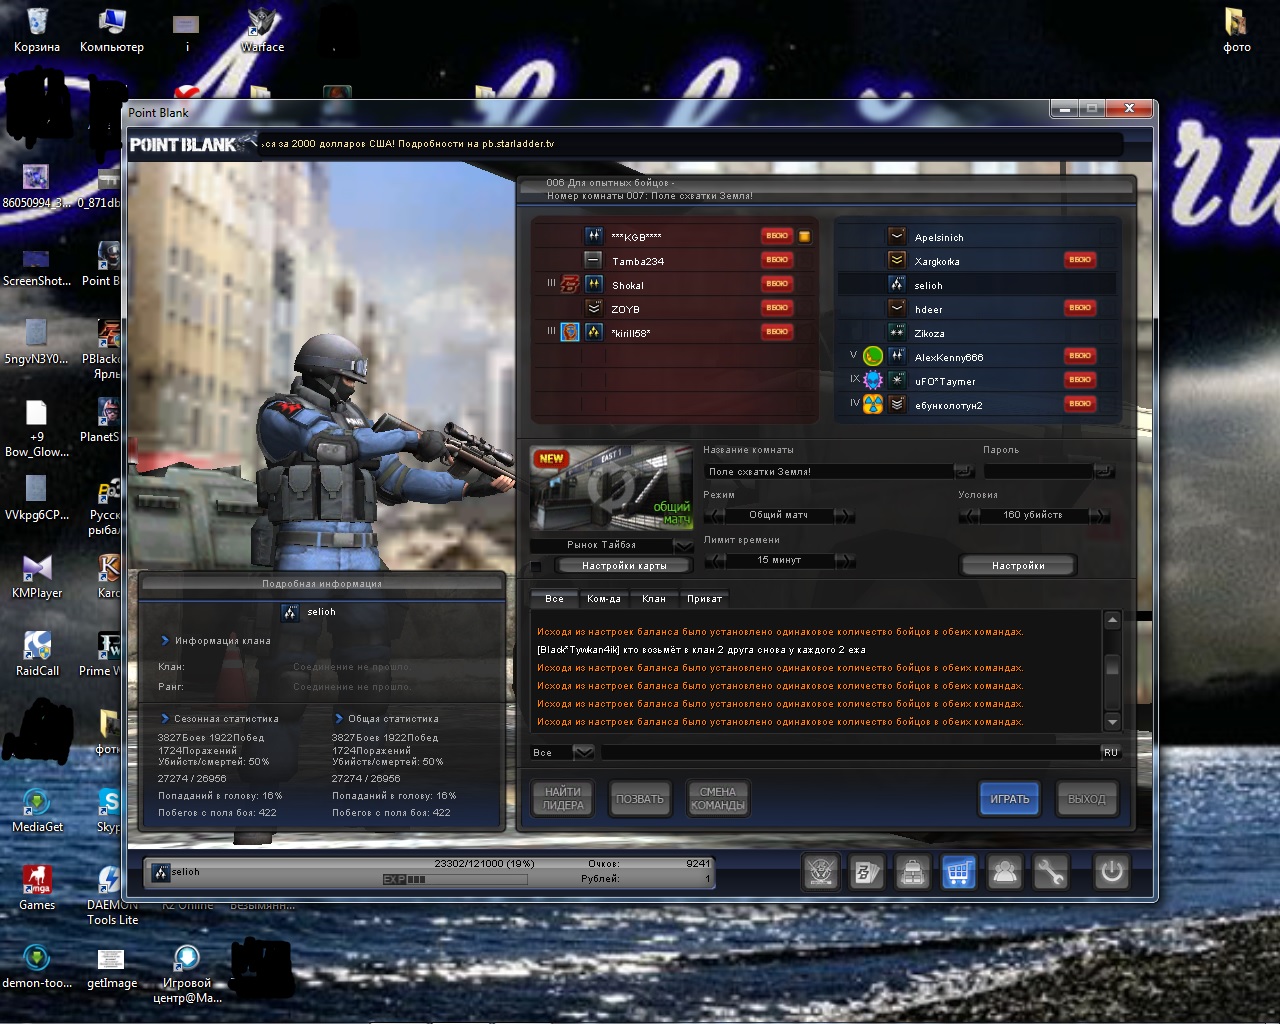This screenshot has width=1280, height=1024.
Task: Switch to the Приват chat tab
Action: (x=704, y=598)
